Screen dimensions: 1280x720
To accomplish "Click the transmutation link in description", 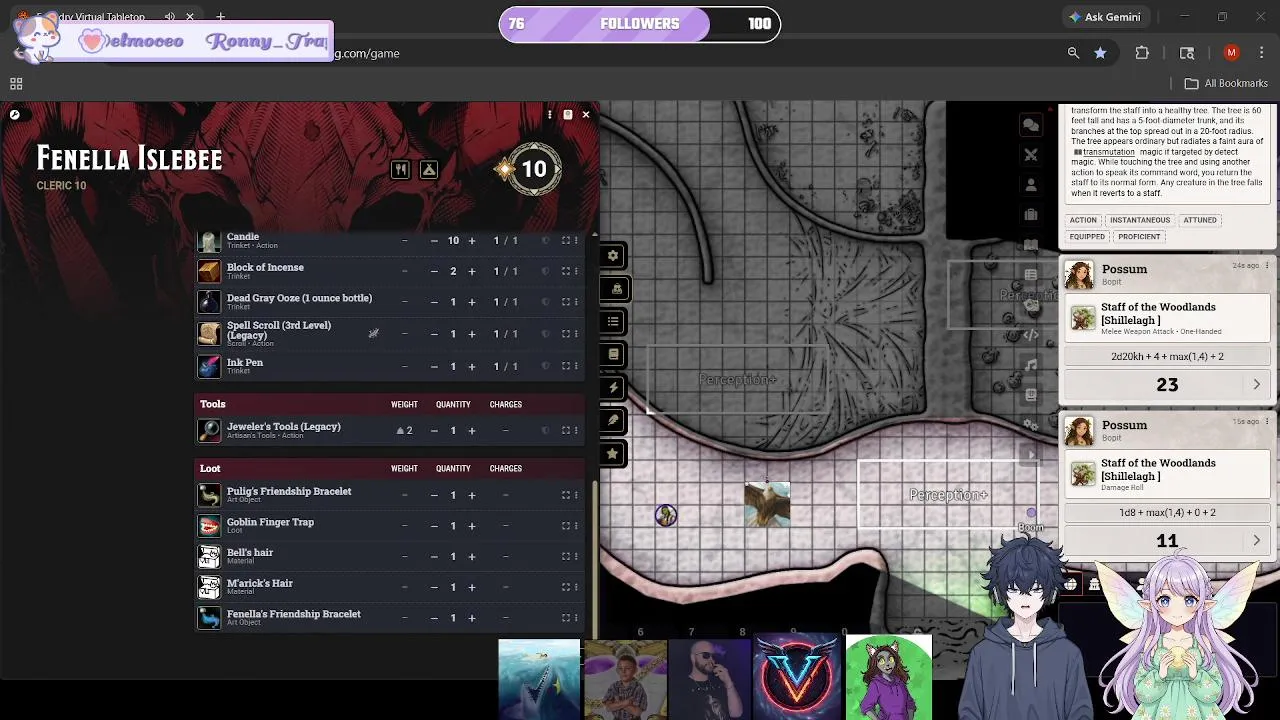I will tap(1108, 152).
